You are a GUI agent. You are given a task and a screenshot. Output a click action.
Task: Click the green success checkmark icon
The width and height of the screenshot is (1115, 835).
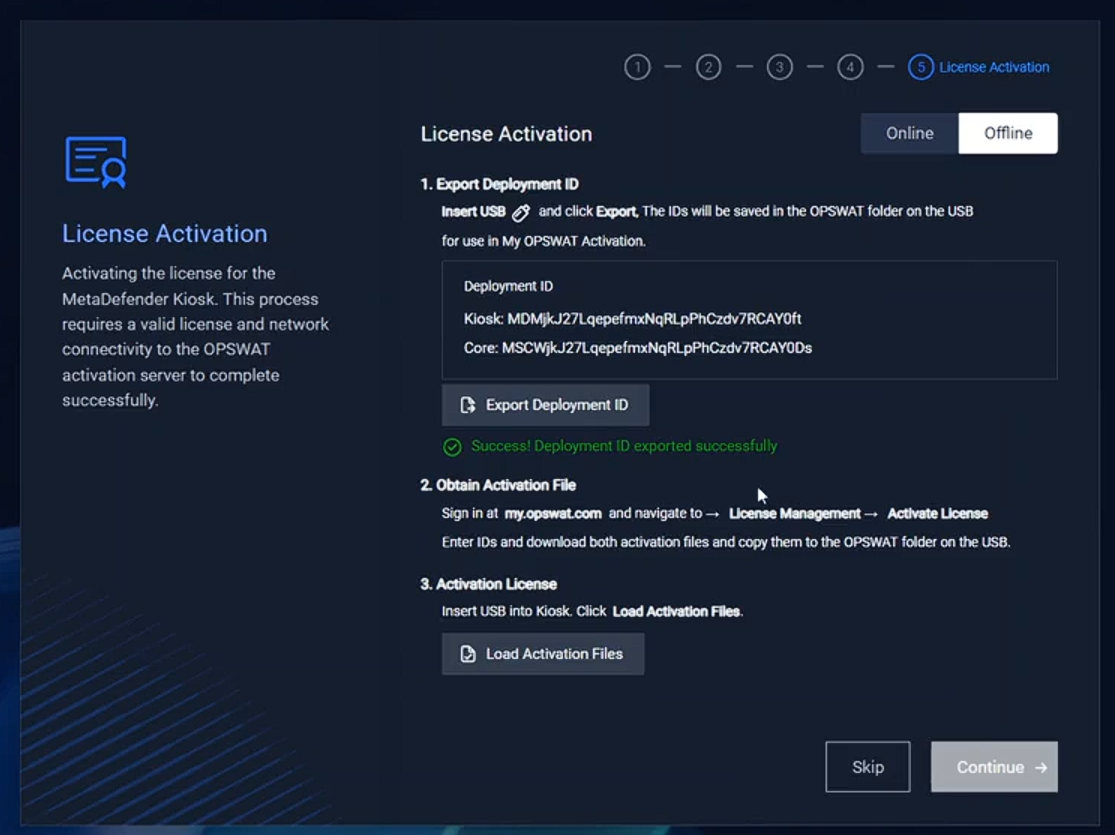click(x=452, y=447)
